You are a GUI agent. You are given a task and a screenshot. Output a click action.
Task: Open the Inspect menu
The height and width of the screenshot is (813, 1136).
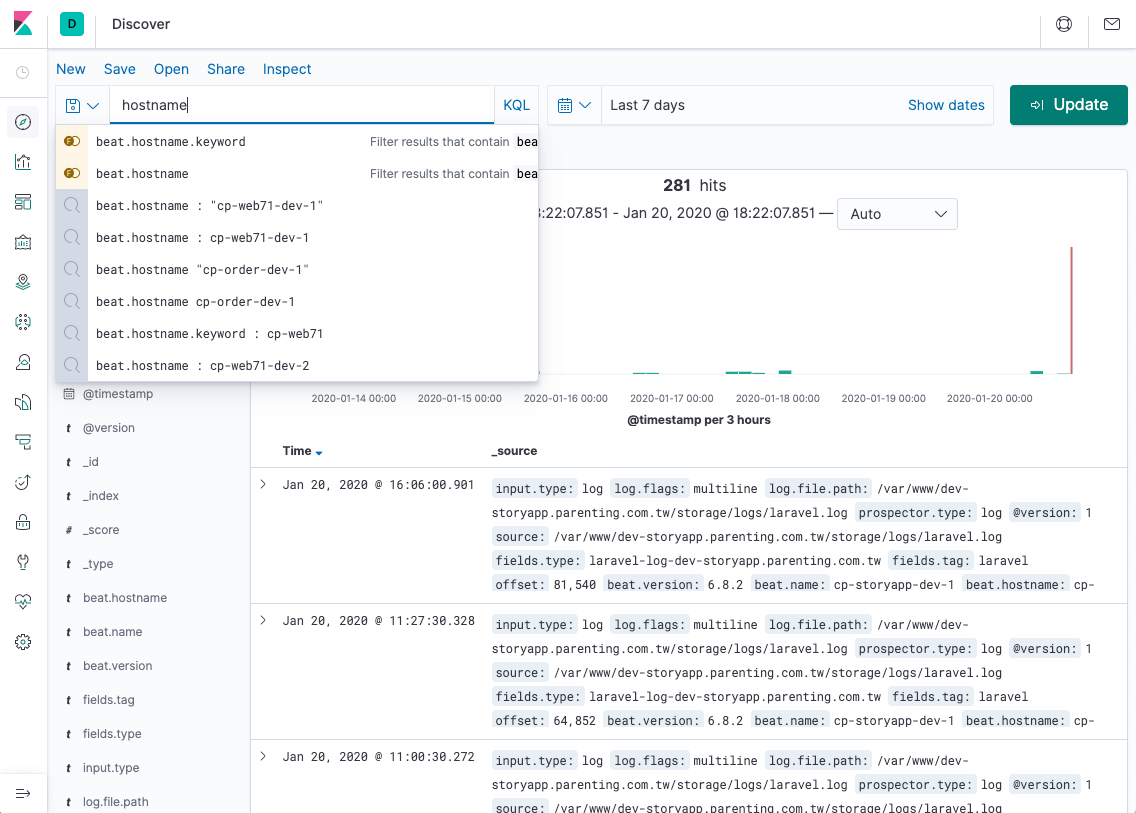click(286, 69)
